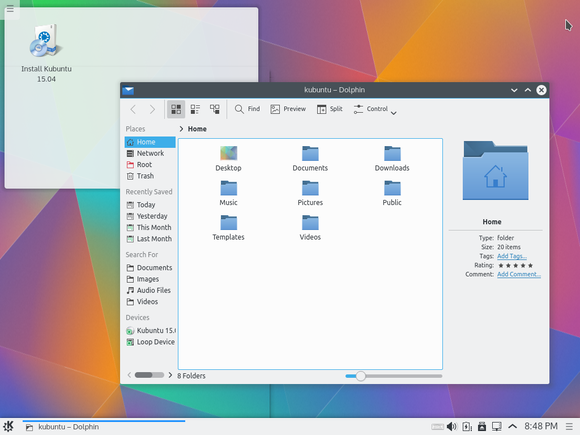Open the Control menu dropdown
Image resolution: width=580 pixels, height=435 pixels.
pos(375,109)
